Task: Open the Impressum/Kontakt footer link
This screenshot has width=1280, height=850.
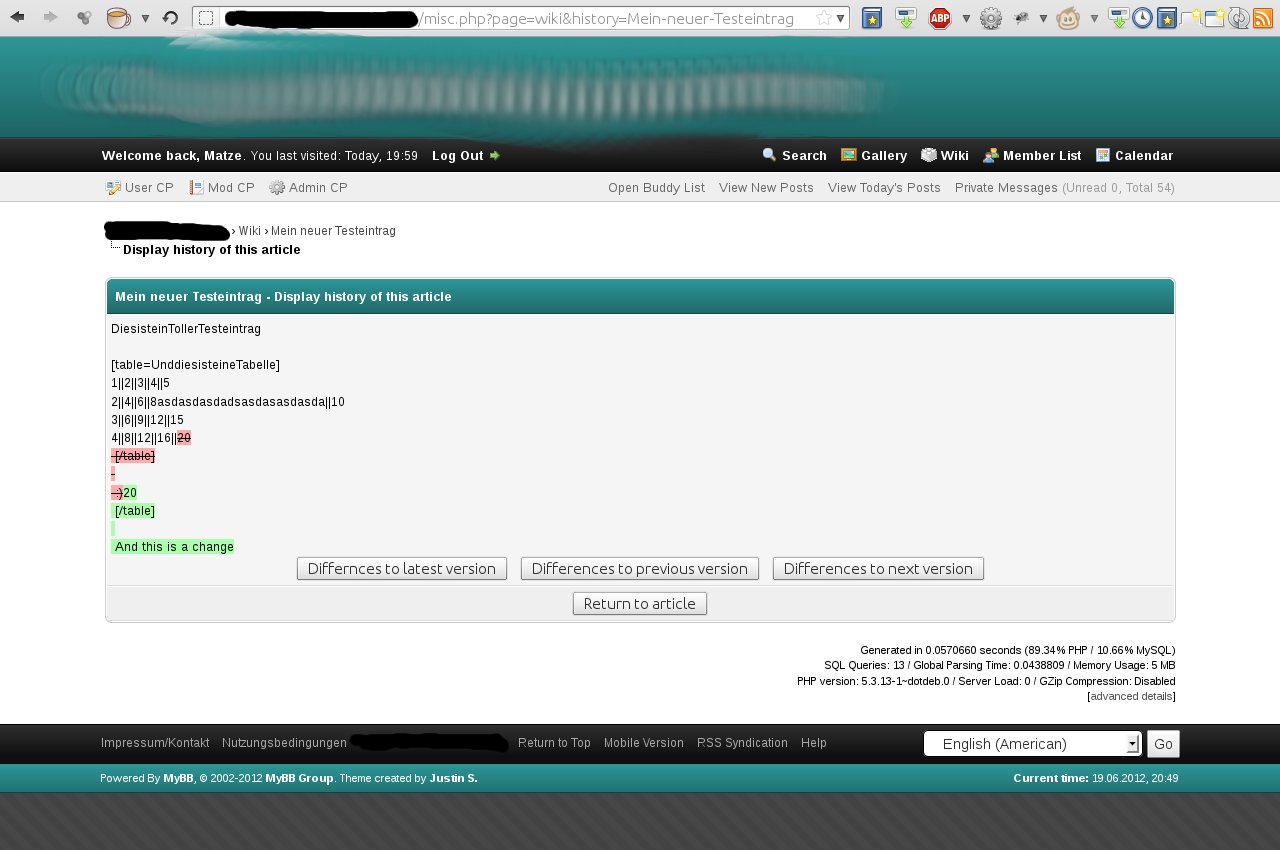Action: point(155,743)
